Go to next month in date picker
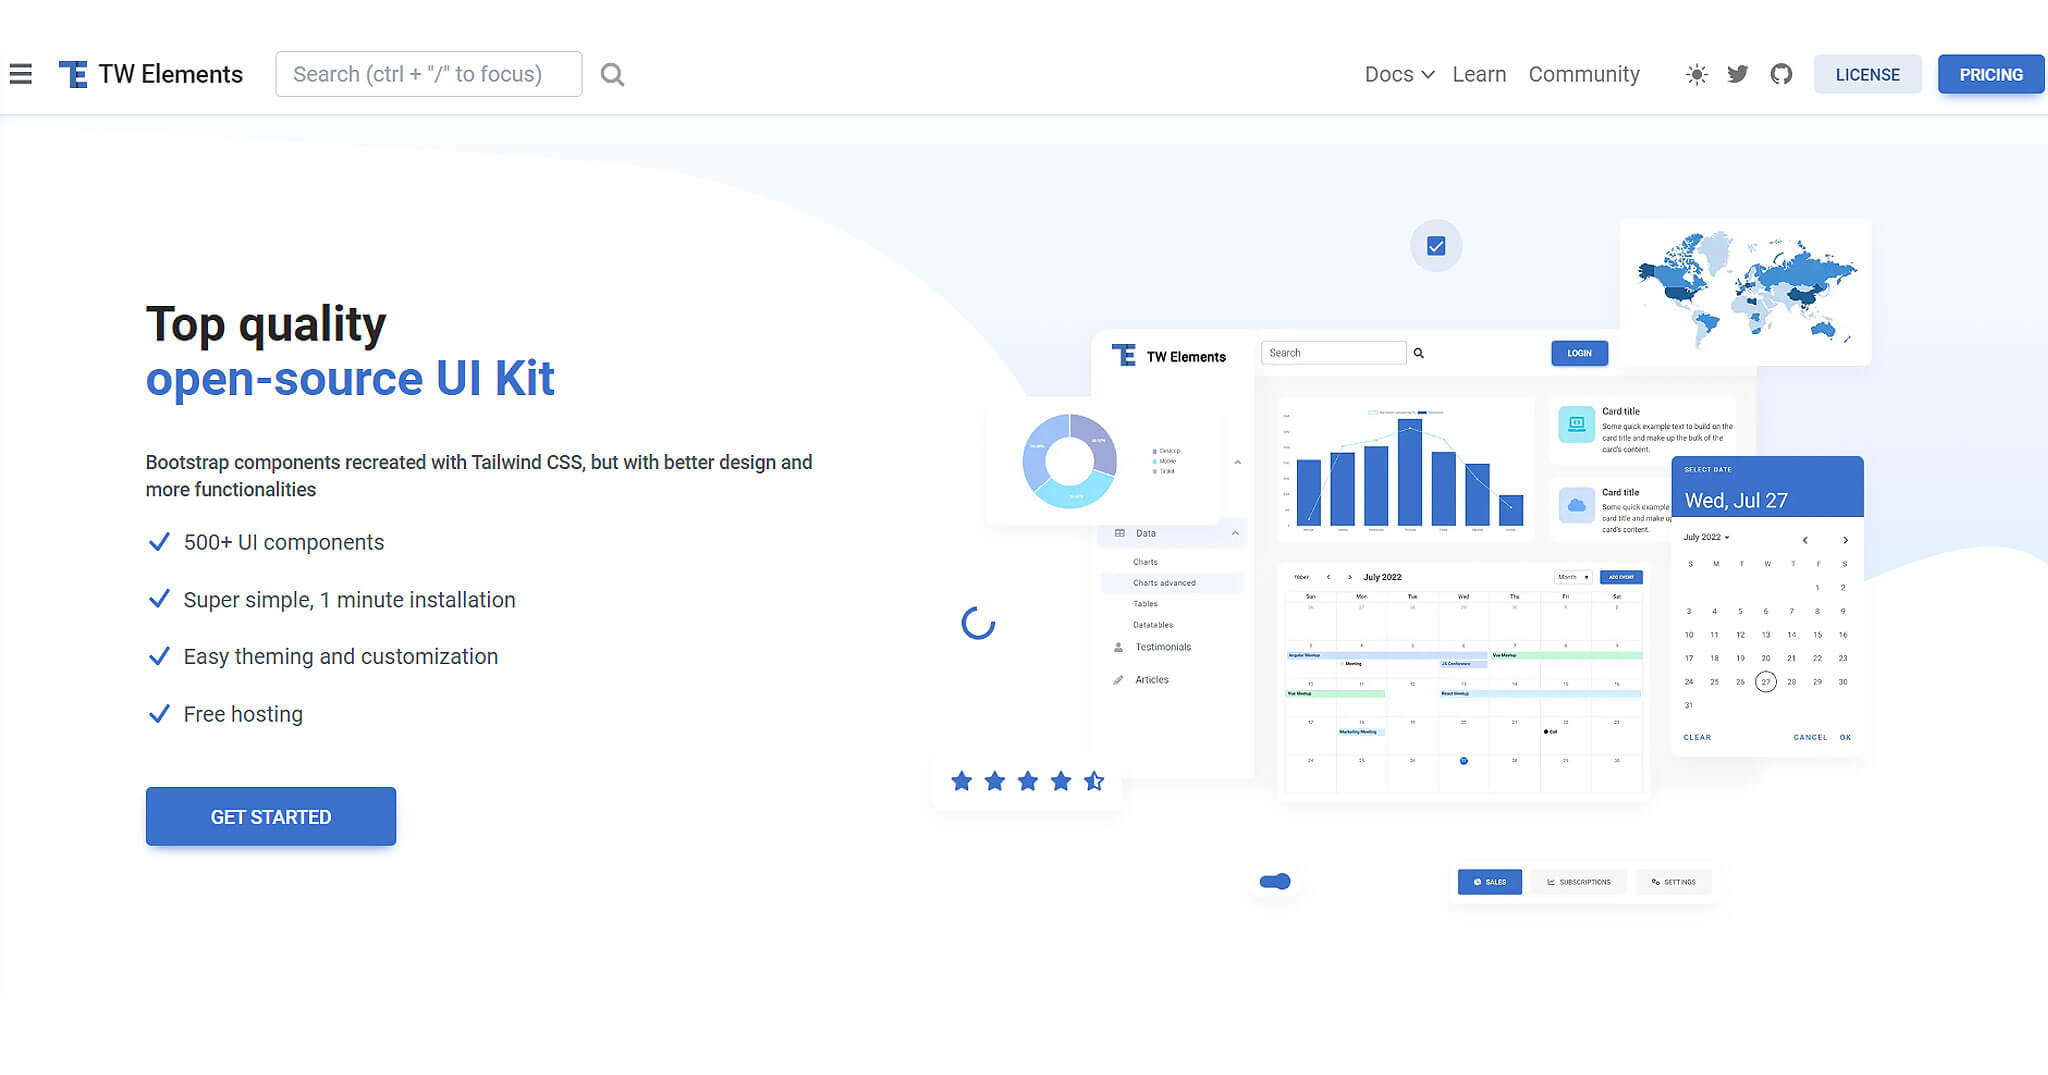2048x1075 pixels. tap(1845, 540)
